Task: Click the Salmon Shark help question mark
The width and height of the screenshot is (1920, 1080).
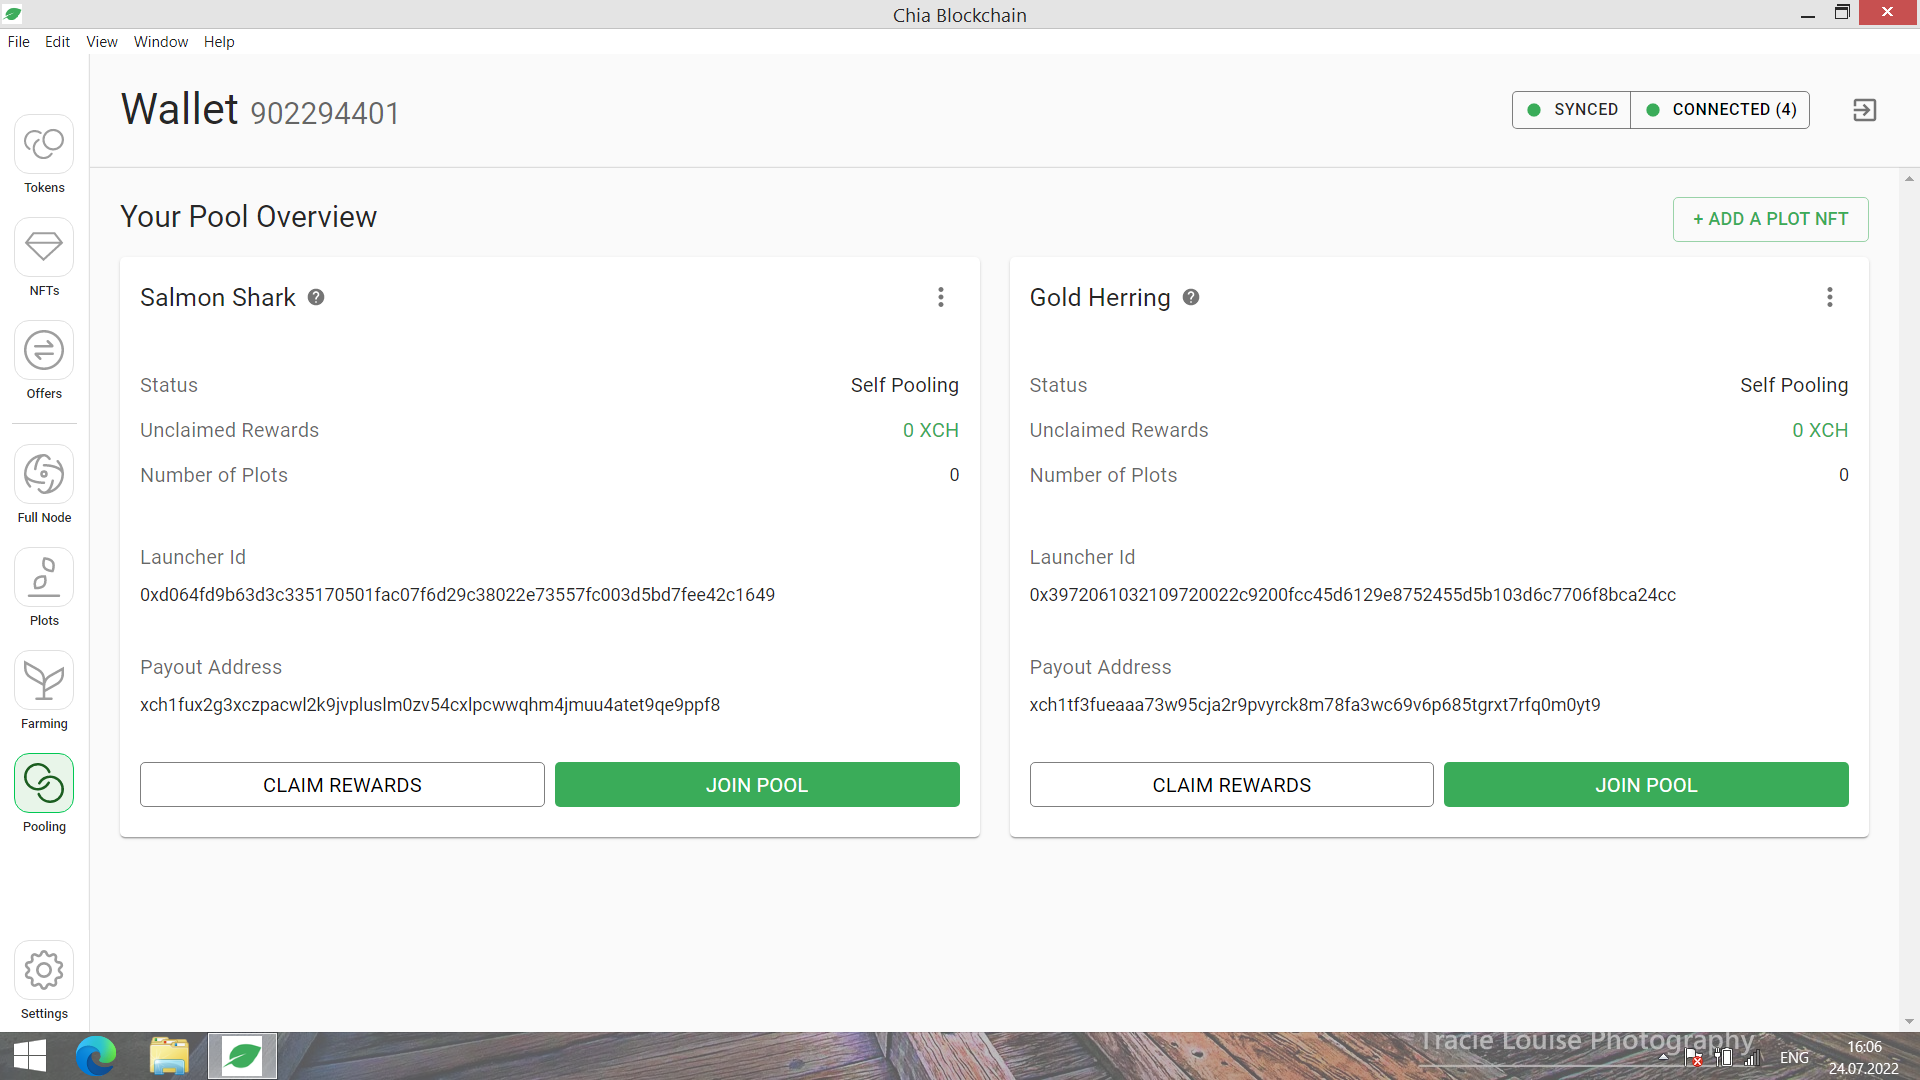Action: click(x=316, y=297)
